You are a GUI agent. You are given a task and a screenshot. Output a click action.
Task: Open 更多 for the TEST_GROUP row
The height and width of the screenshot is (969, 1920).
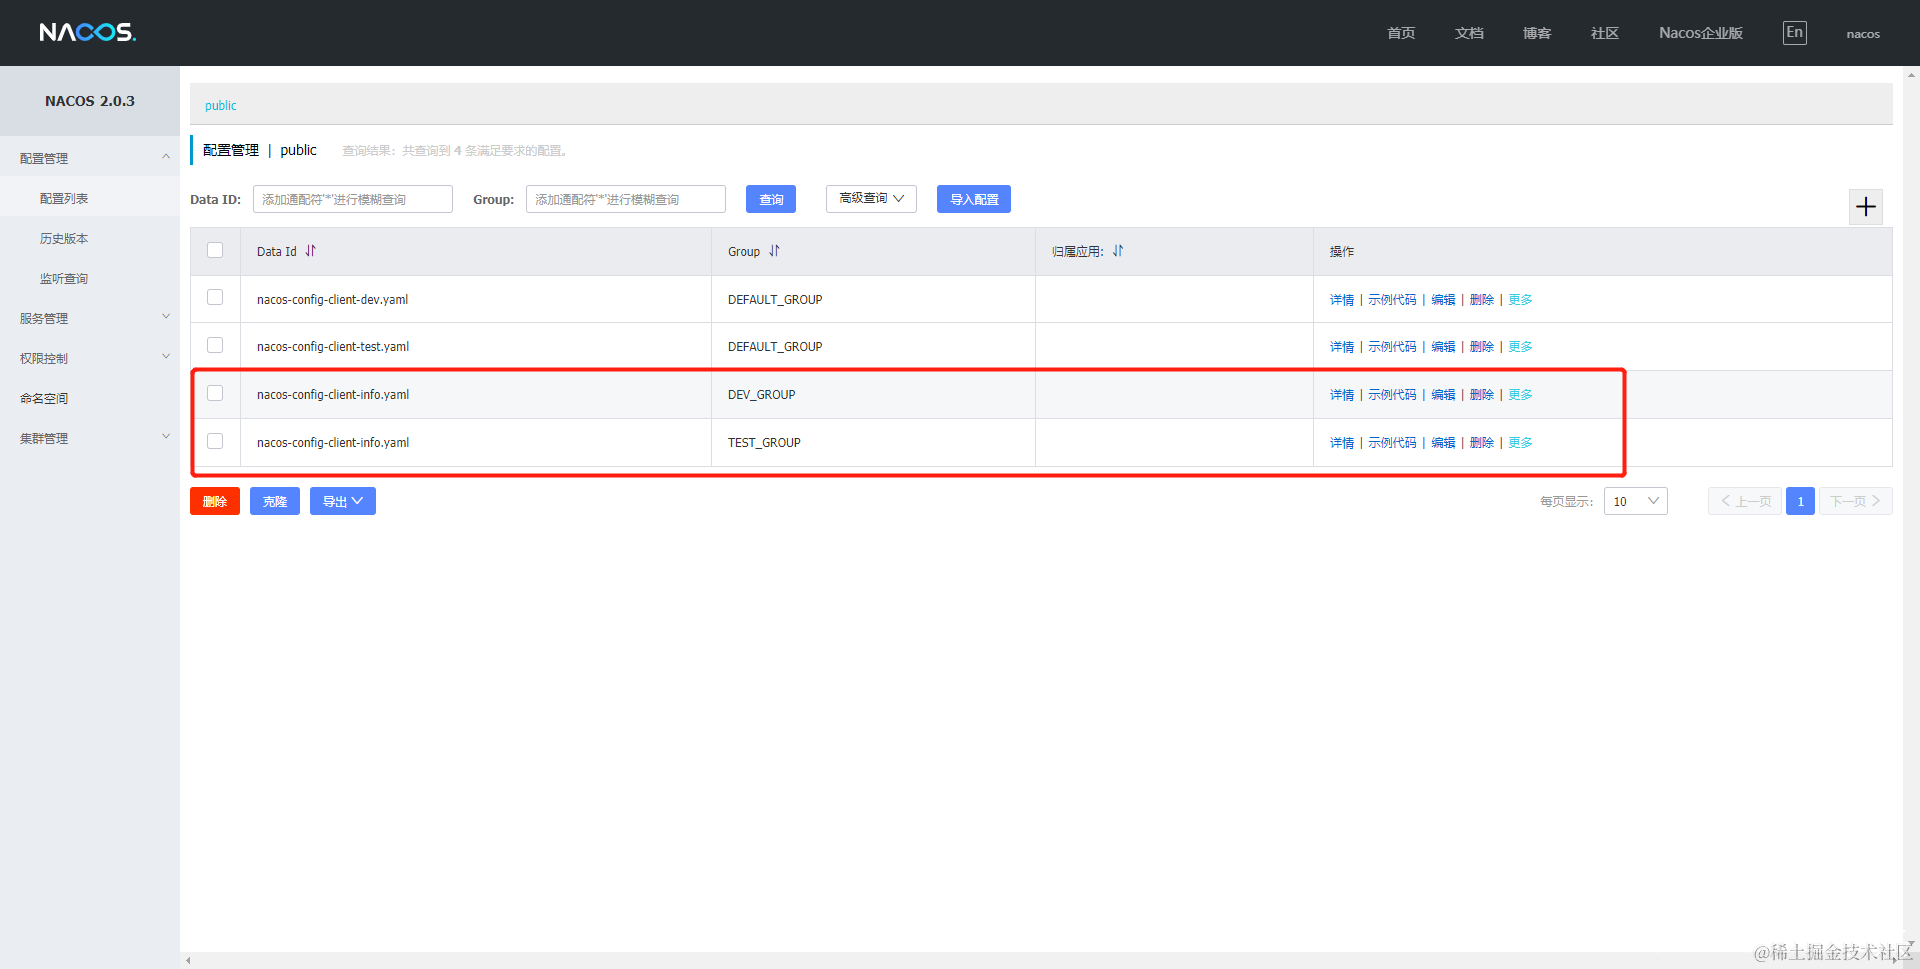(1520, 443)
